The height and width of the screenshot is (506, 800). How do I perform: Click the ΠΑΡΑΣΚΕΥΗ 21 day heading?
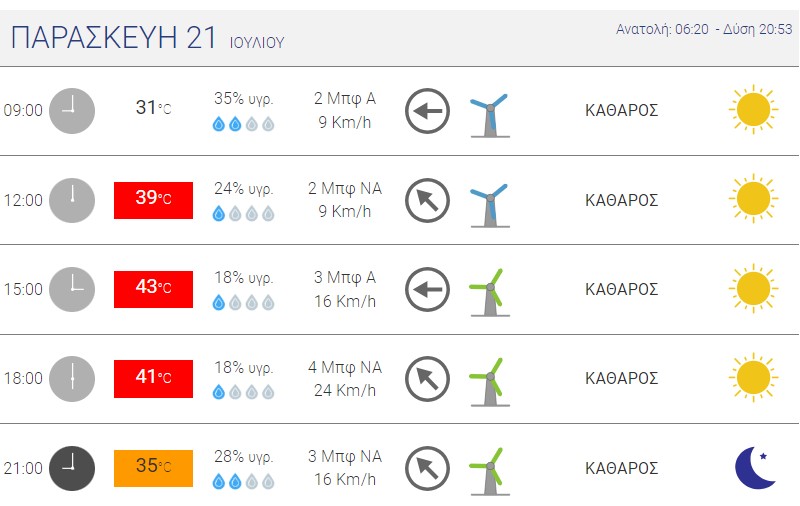coord(114,38)
